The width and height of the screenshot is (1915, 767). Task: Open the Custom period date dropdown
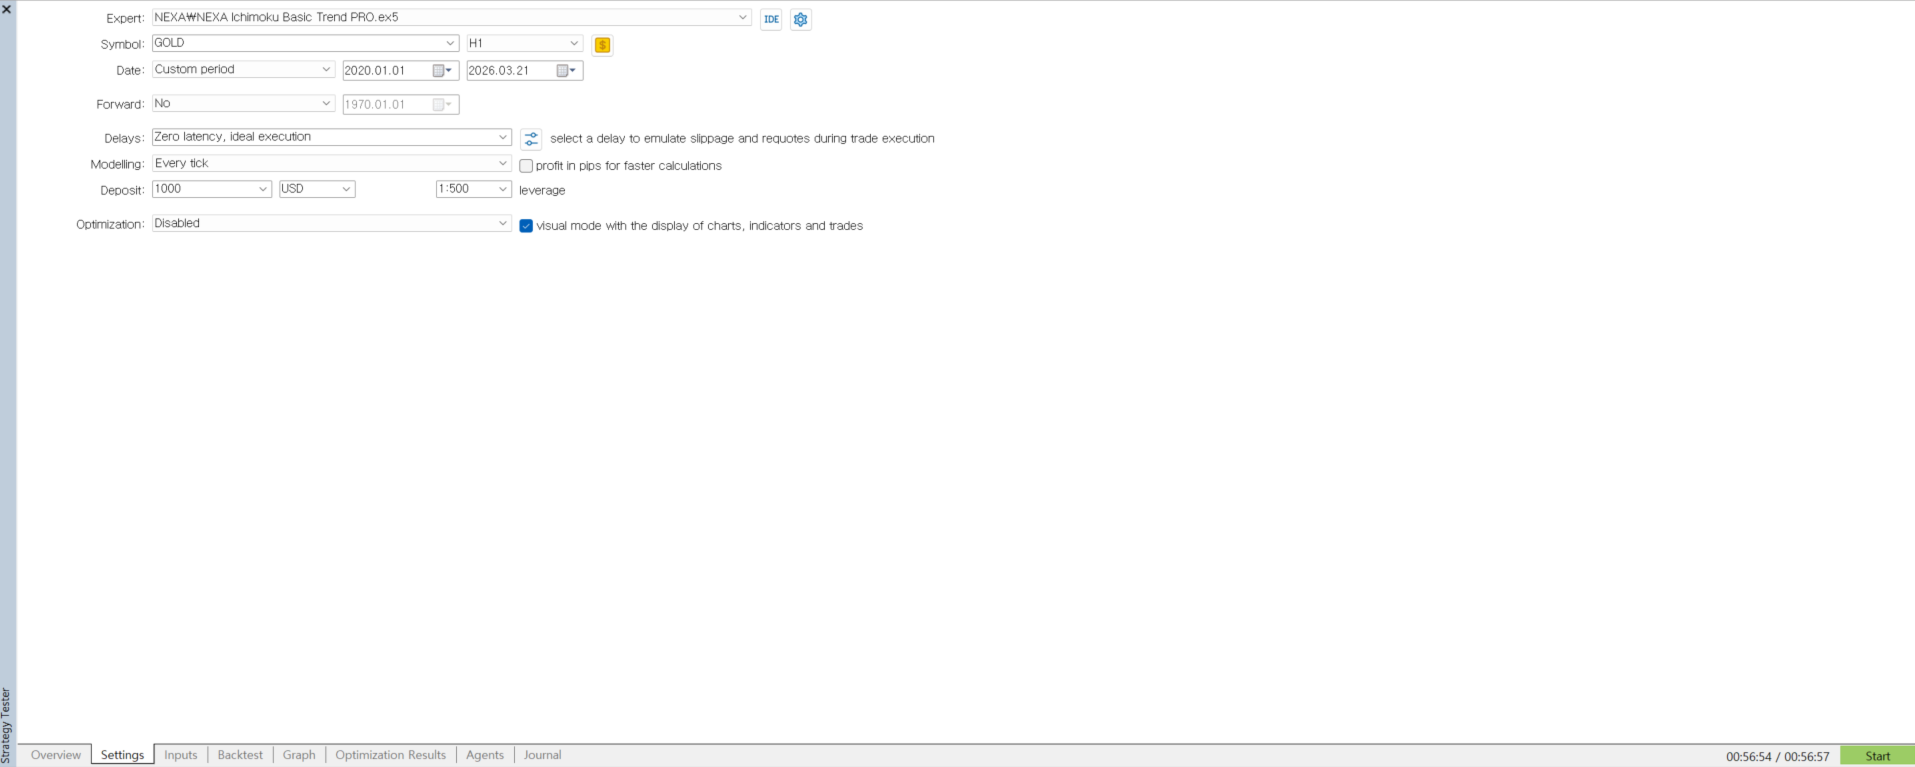[x=243, y=69]
